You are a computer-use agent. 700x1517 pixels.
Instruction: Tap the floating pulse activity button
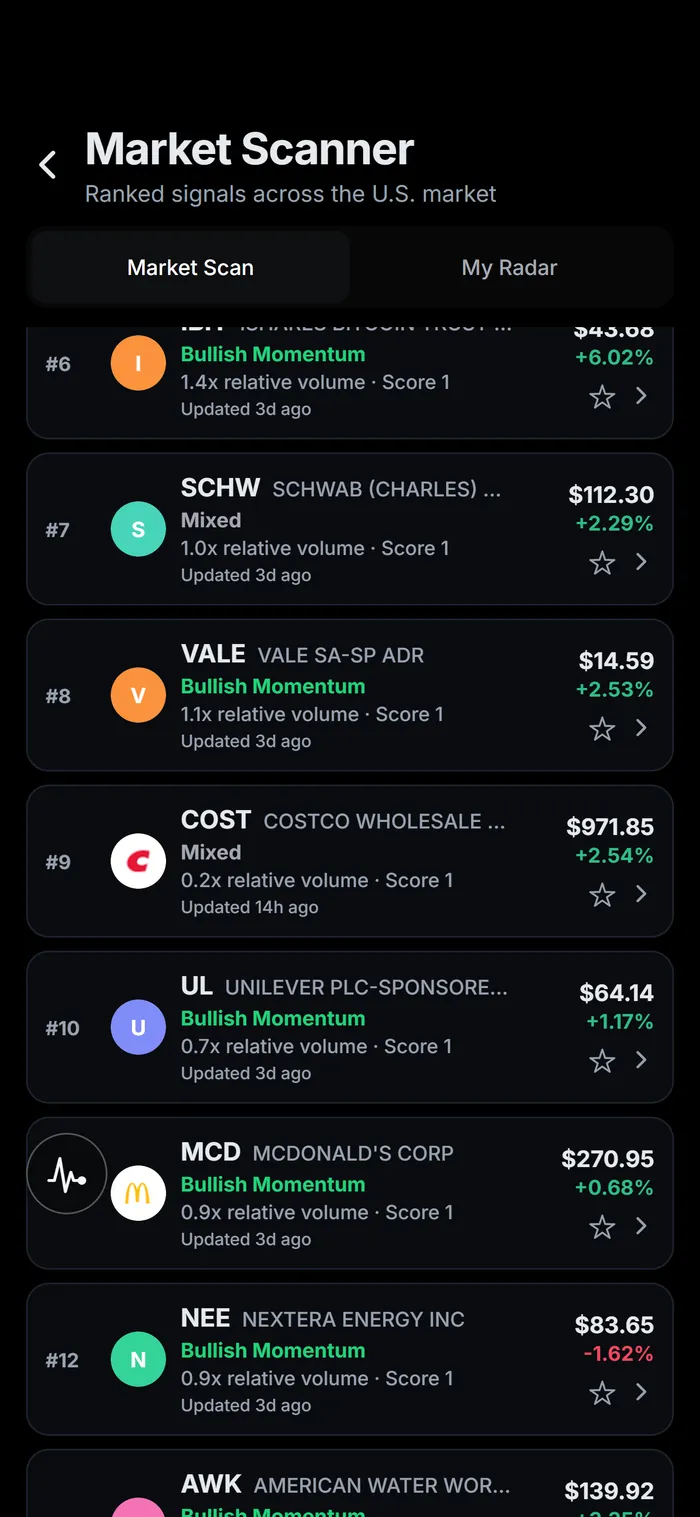66,1174
